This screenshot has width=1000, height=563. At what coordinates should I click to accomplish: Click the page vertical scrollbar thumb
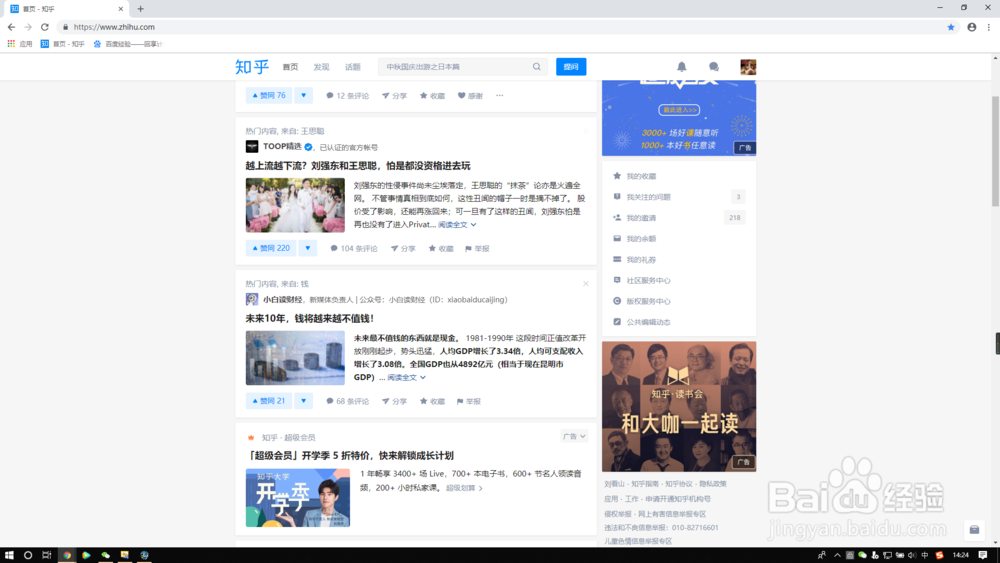pos(995,151)
